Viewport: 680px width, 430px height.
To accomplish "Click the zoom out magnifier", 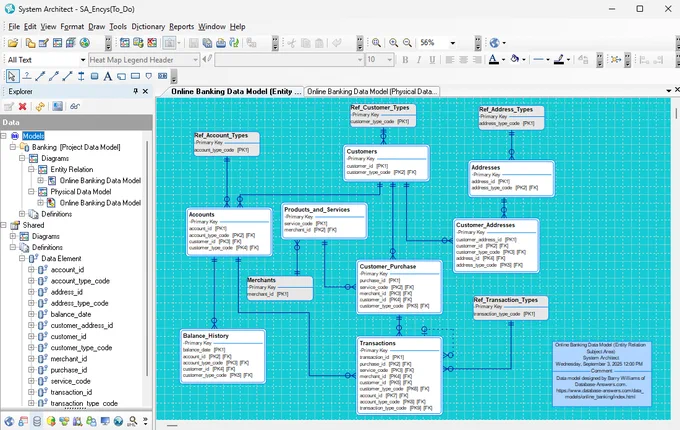I will (x=407, y=42).
